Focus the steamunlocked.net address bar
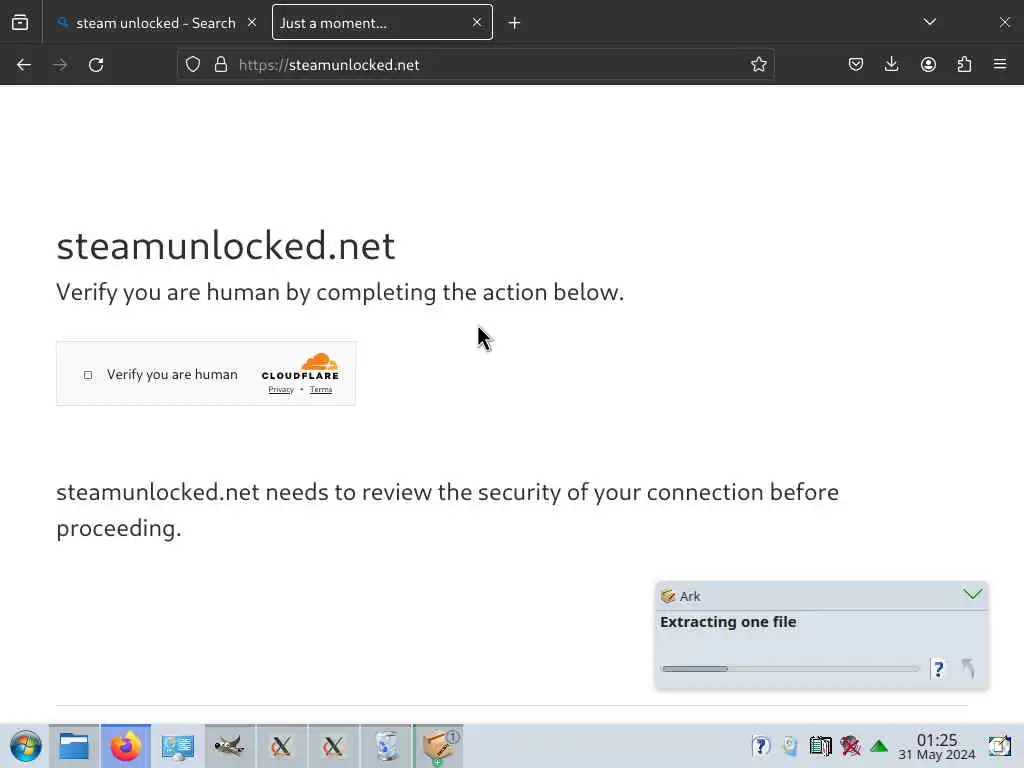 (x=480, y=65)
